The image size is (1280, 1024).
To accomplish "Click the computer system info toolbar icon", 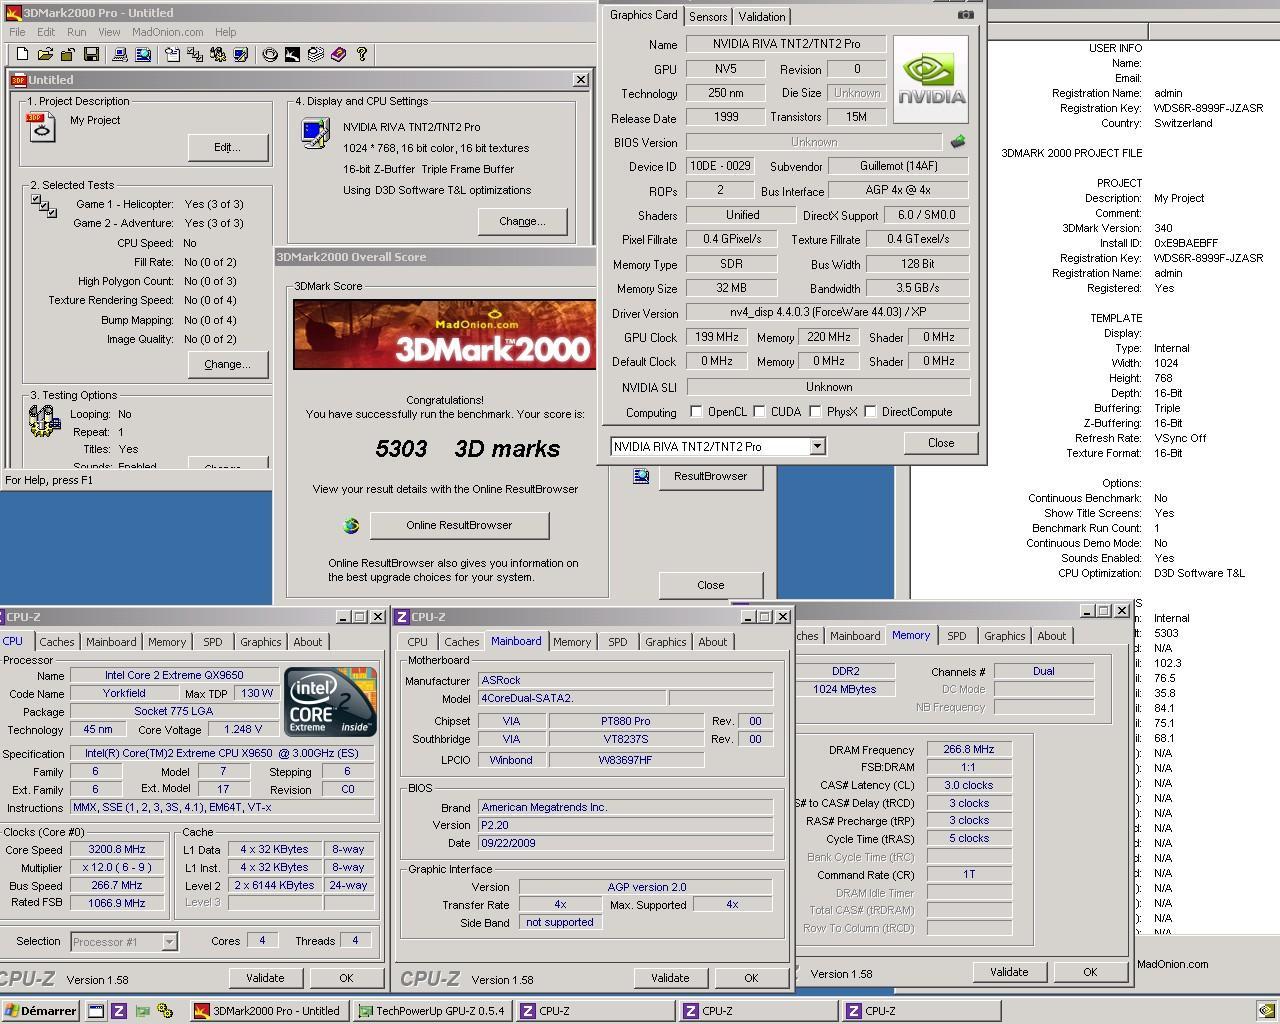I will point(121,54).
